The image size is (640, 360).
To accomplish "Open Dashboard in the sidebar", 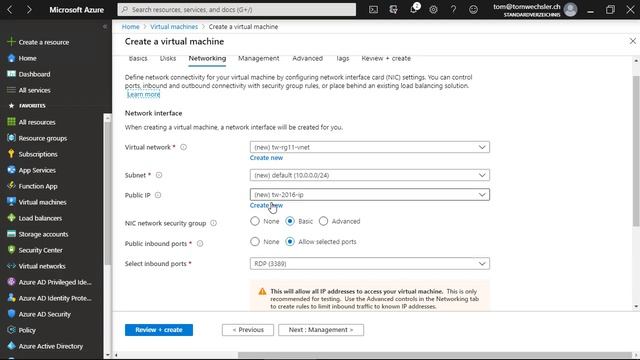I will coord(34,74).
